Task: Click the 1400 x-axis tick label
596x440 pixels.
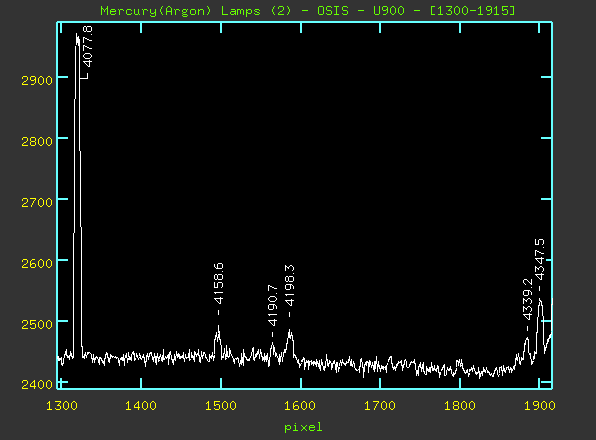Action: (x=141, y=406)
